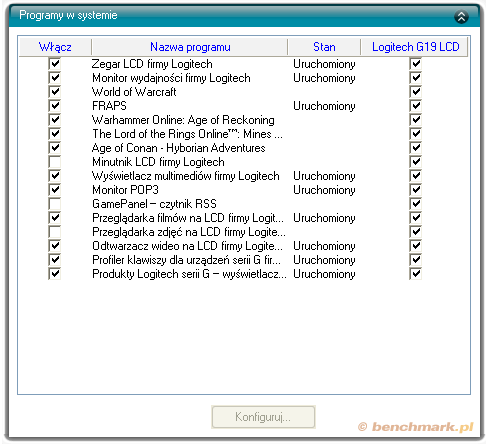The height and width of the screenshot is (444, 490).
Task: Toggle G19 LCD box for Odtwarzacz wideo
Action: click(x=416, y=246)
